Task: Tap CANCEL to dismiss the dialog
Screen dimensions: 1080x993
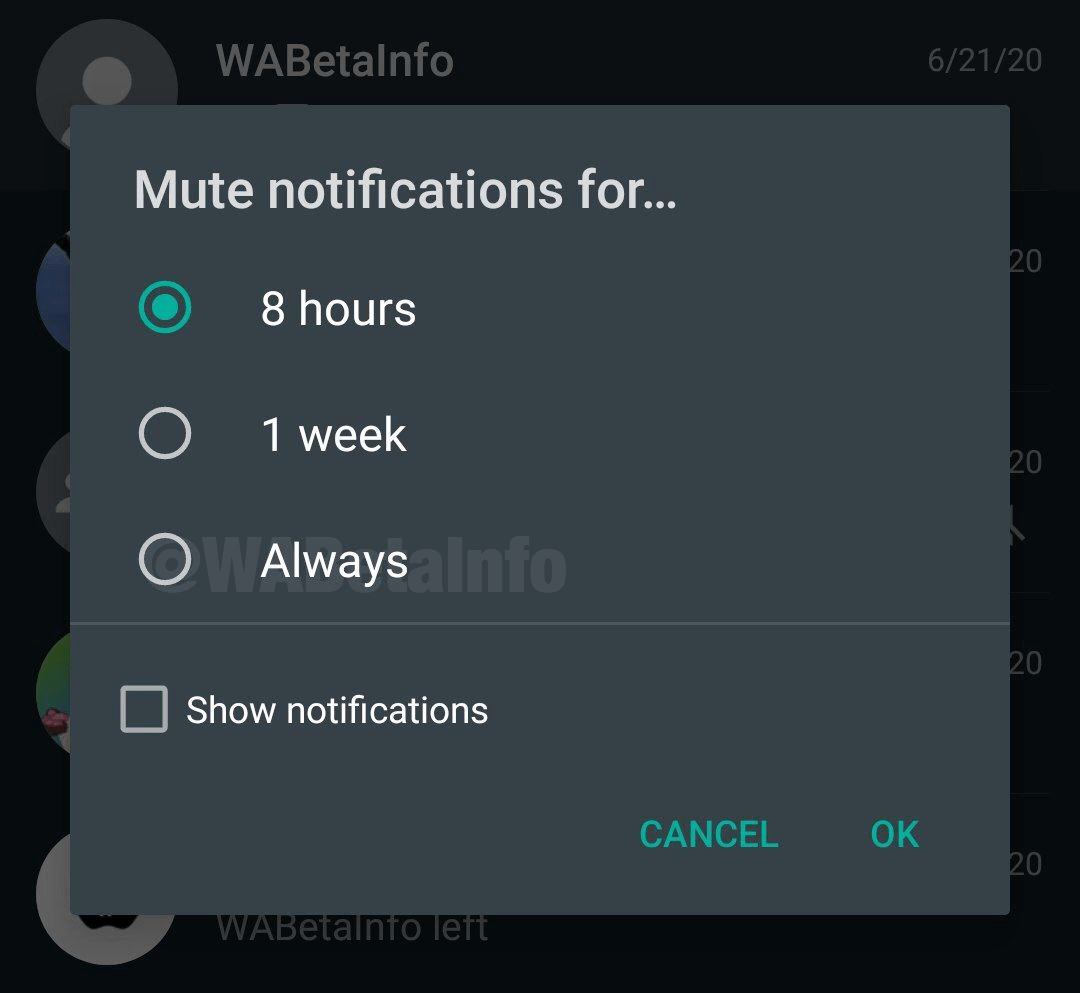Action: click(x=708, y=834)
